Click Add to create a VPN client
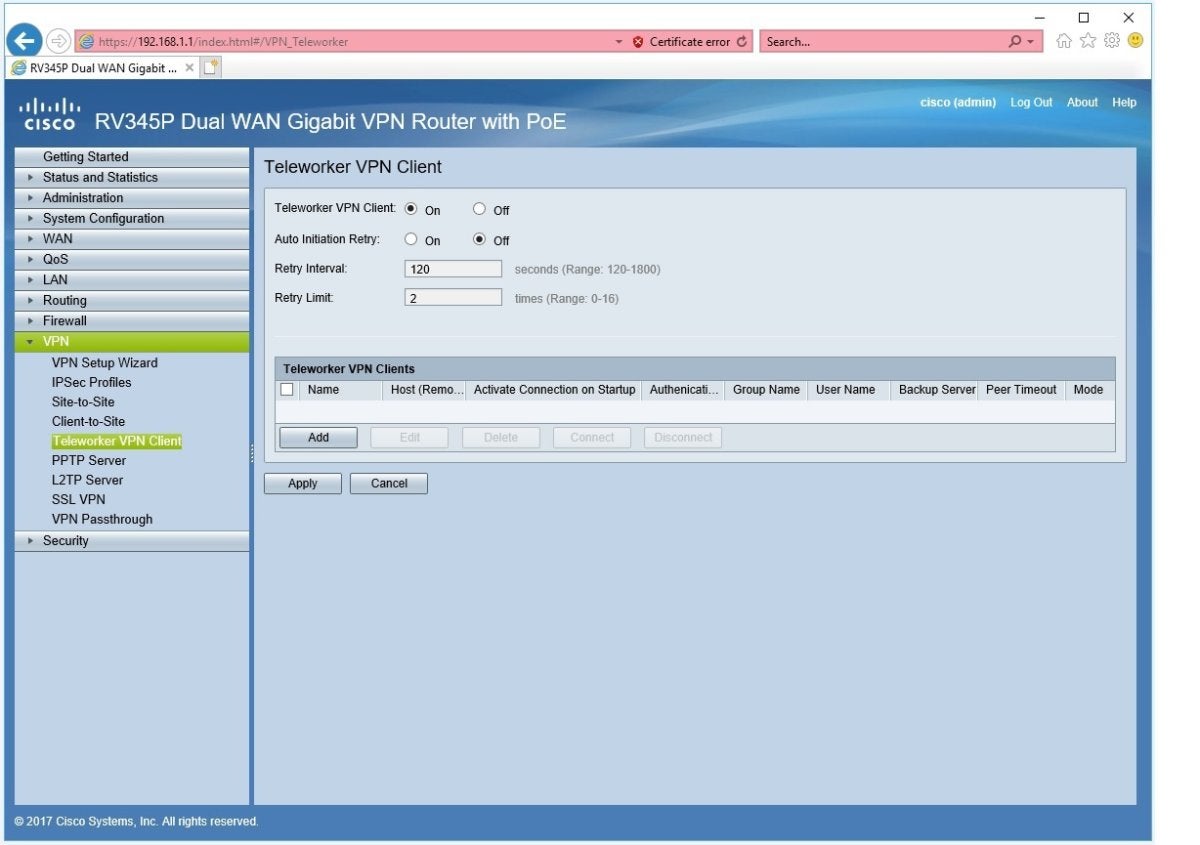This screenshot has height=845, width=1200. coord(318,437)
